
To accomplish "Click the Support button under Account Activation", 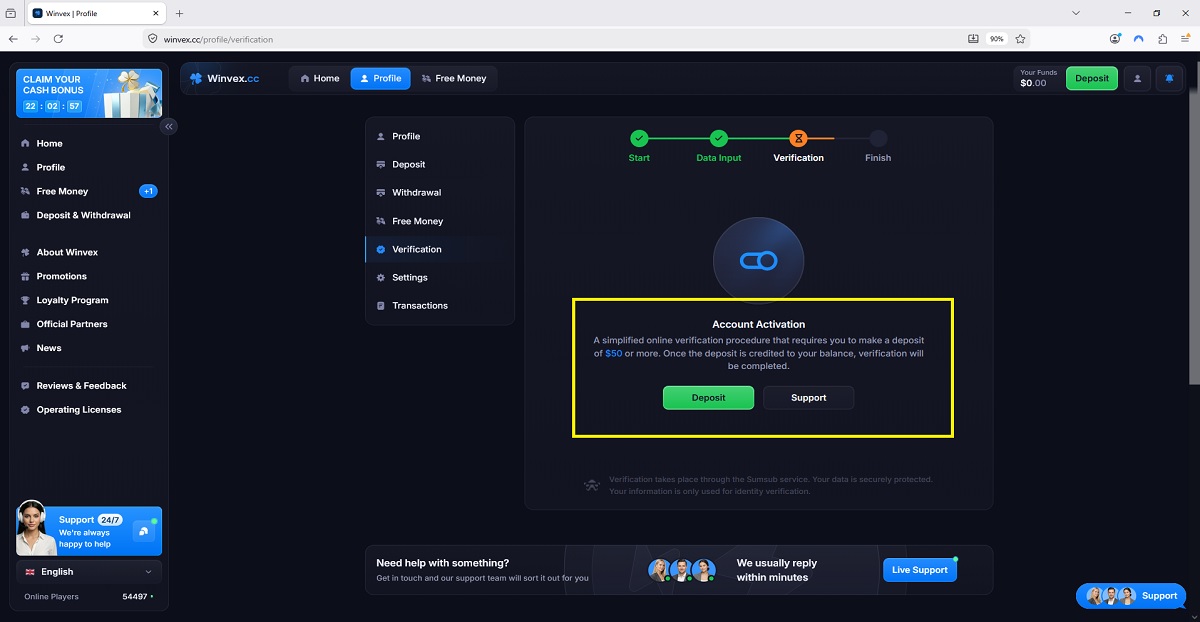I will pyautogui.click(x=808, y=398).
